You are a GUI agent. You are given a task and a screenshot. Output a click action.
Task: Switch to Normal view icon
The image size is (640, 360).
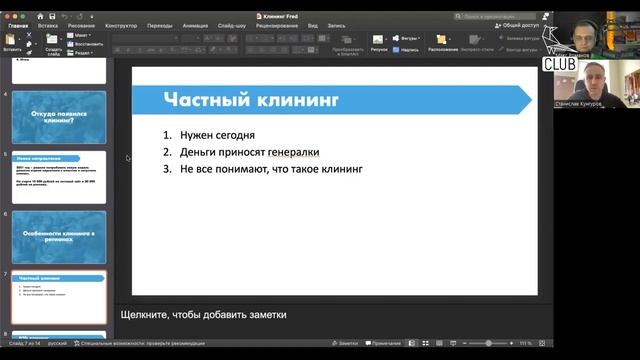coord(412,343)
